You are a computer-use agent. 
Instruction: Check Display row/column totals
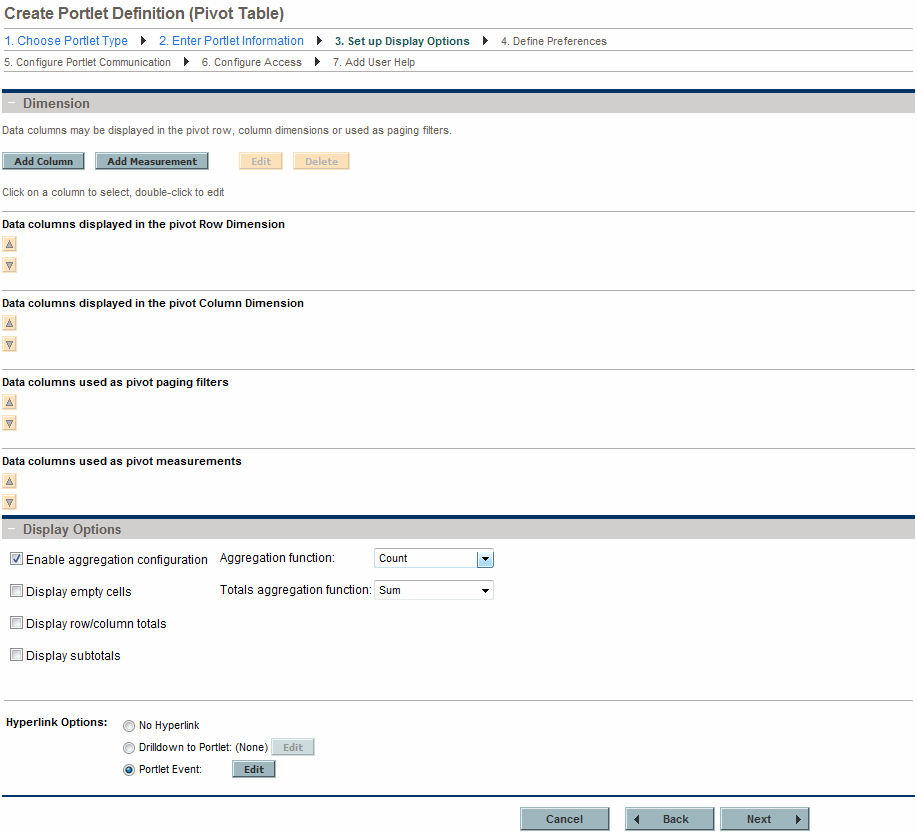pos(16,623)
